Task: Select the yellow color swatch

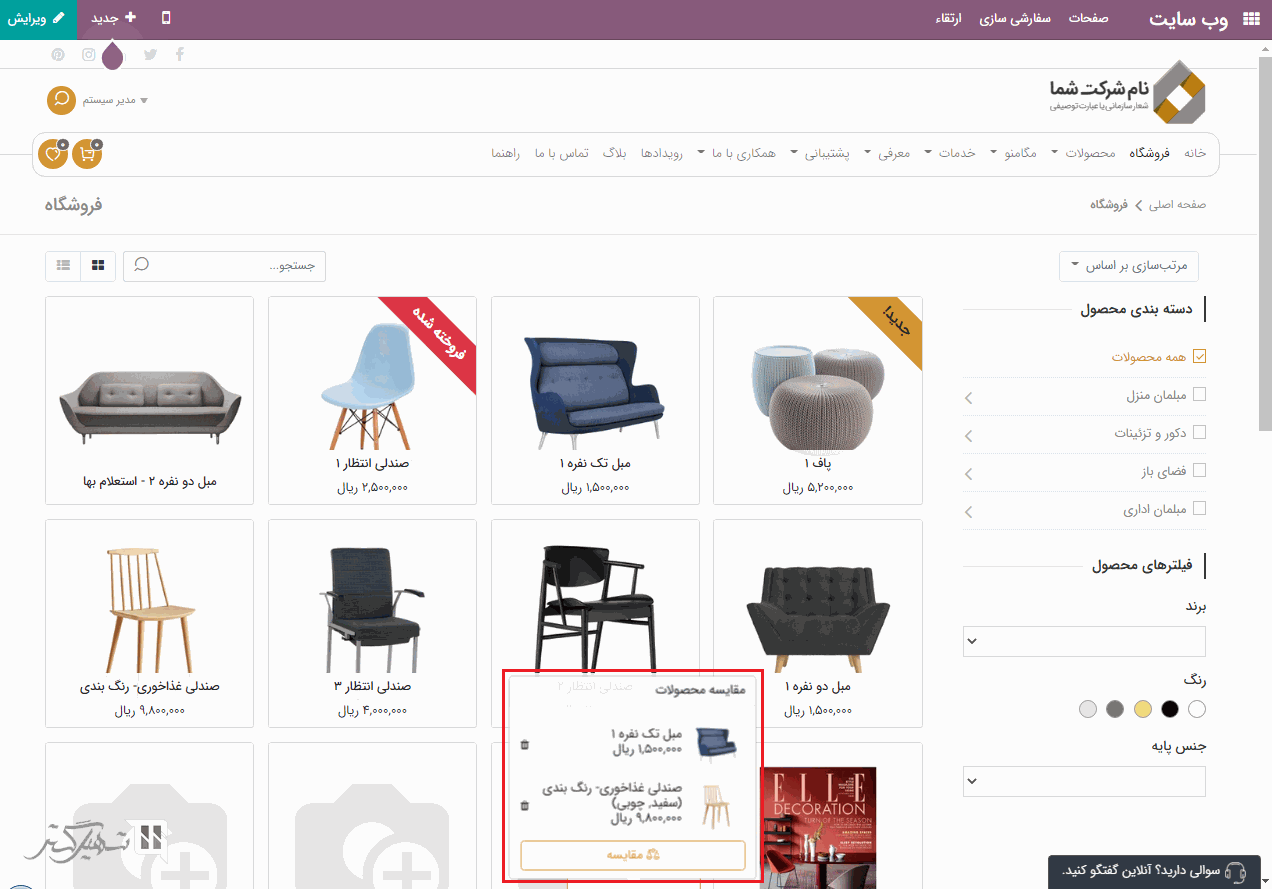Action: pos(1143,709)
